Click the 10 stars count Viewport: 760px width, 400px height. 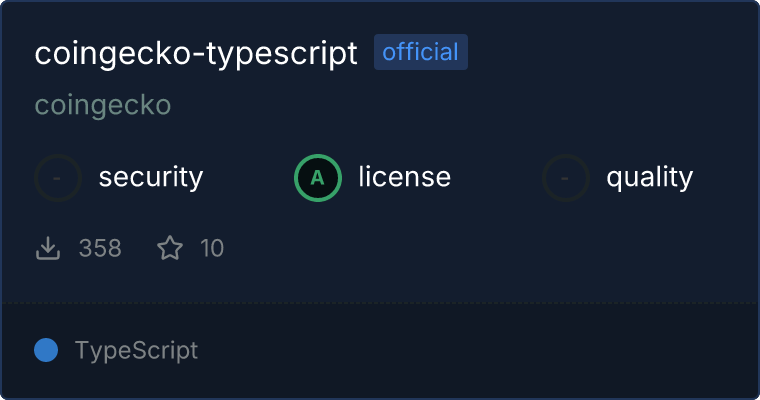[212, 248]
